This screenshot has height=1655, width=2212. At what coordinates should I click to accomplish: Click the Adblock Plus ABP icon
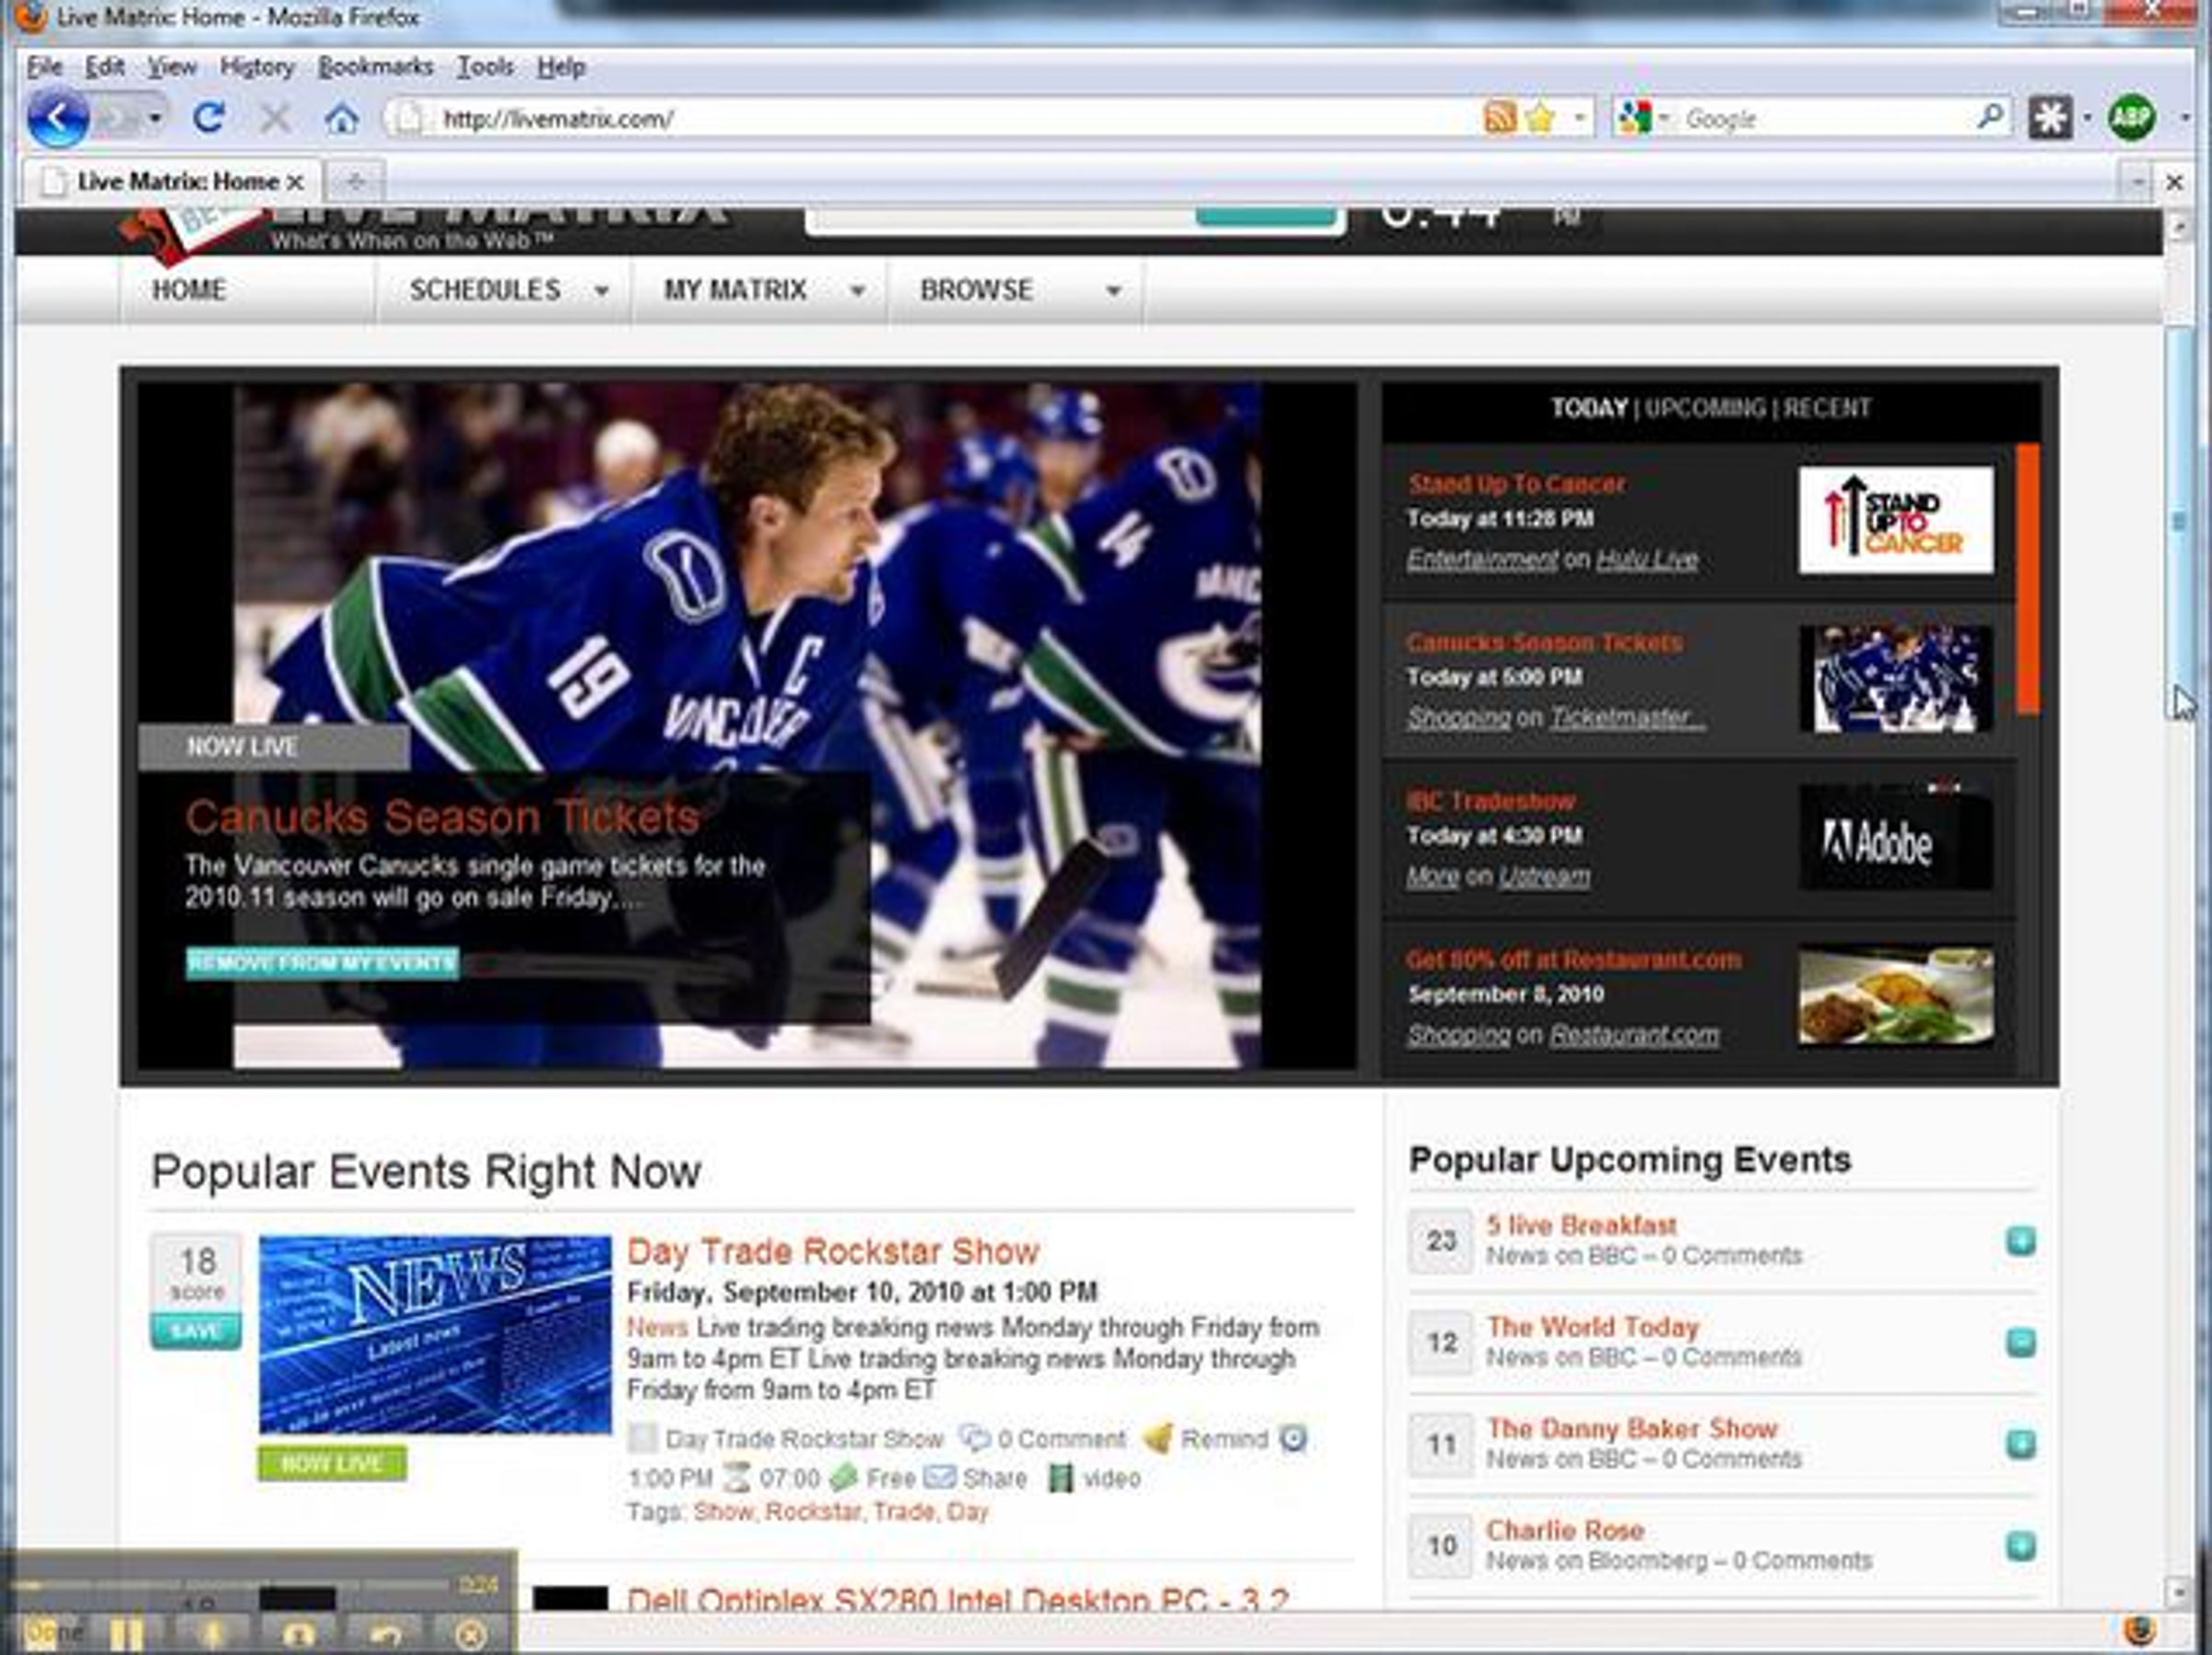coord(2131,118)
